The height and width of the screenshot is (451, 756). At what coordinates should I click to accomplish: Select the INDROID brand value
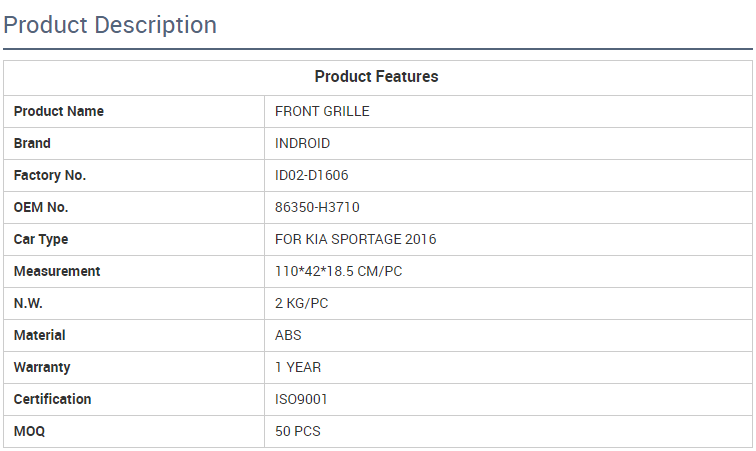click(x=302, y=143)
